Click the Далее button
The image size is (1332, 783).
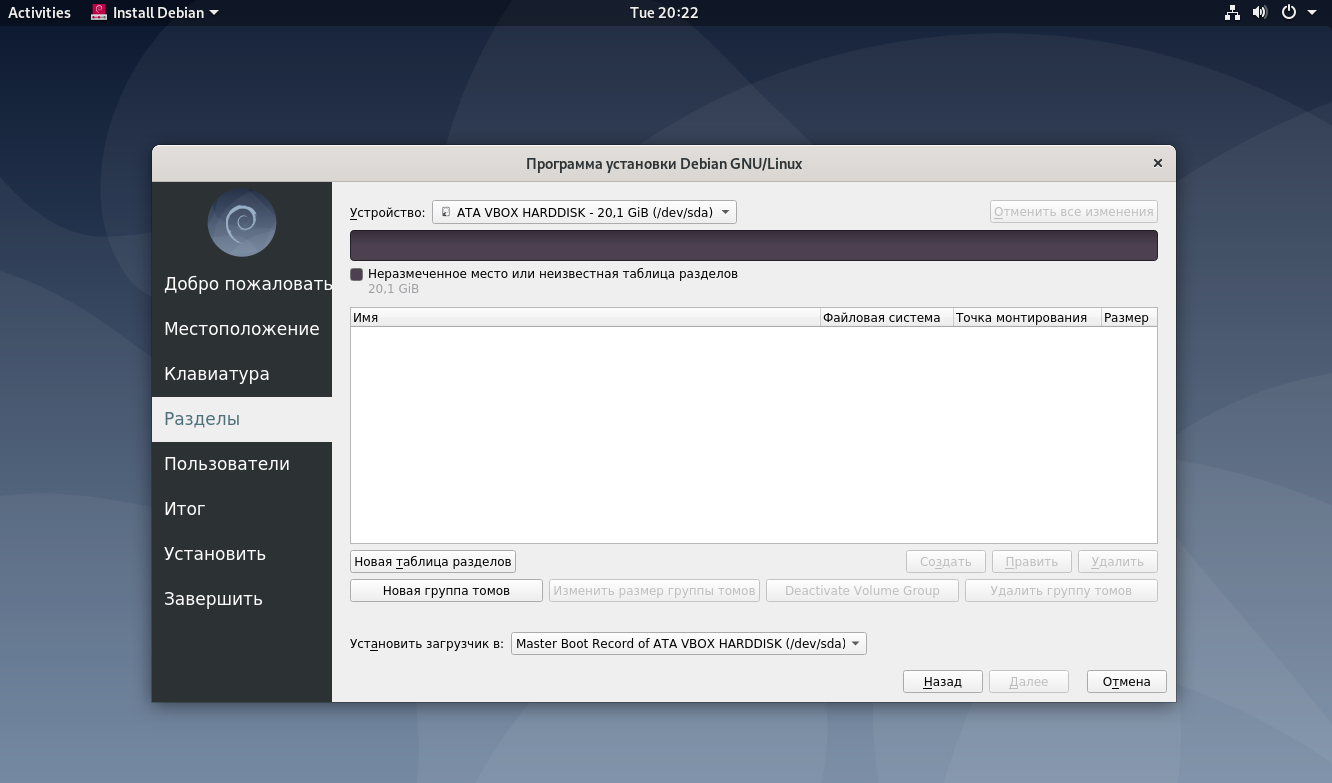point(1029,681)
